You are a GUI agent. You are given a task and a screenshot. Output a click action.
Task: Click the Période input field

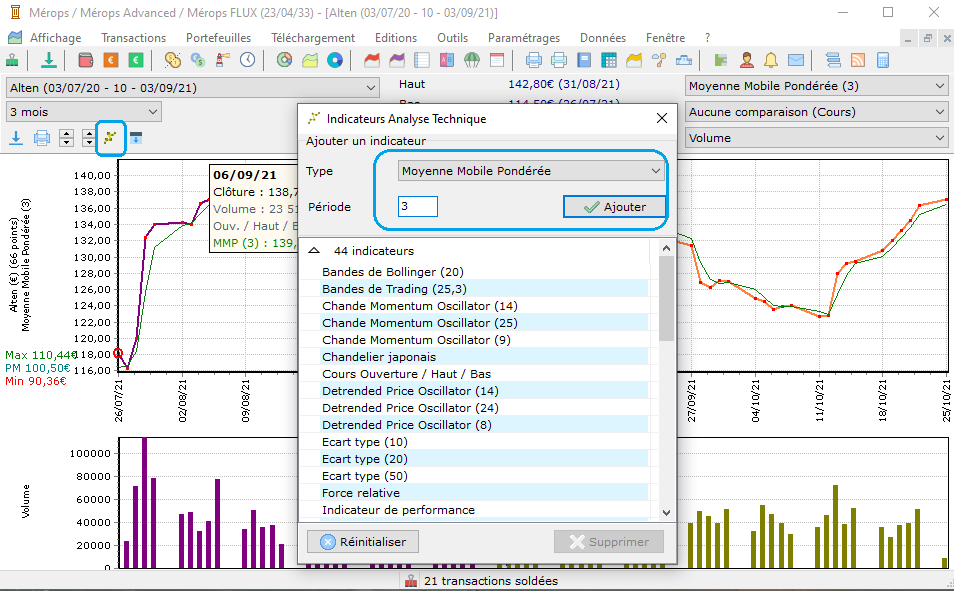(418, 206)
